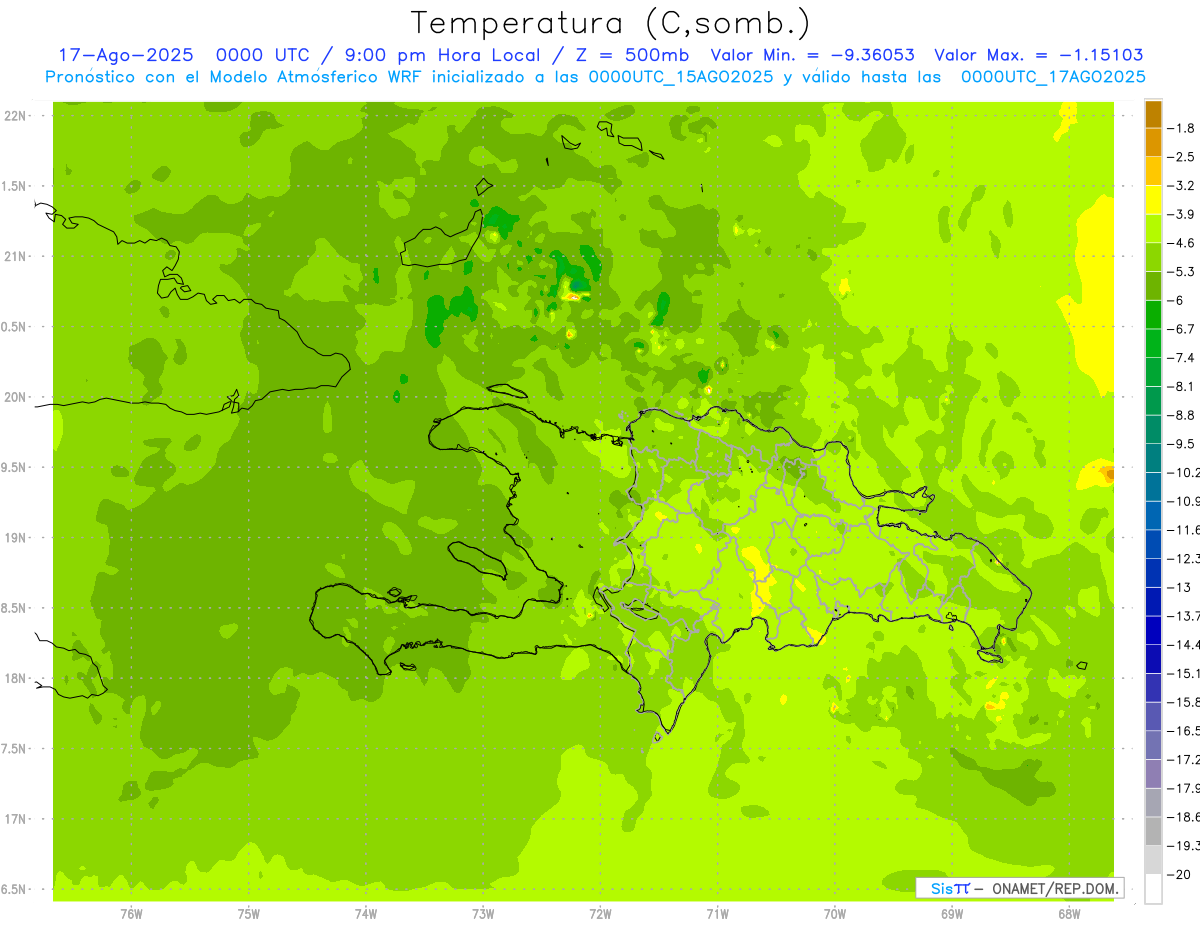The image size is (1200, 927).
Task: Click the 68W longitude axis label
Action: pos(1069,912)
